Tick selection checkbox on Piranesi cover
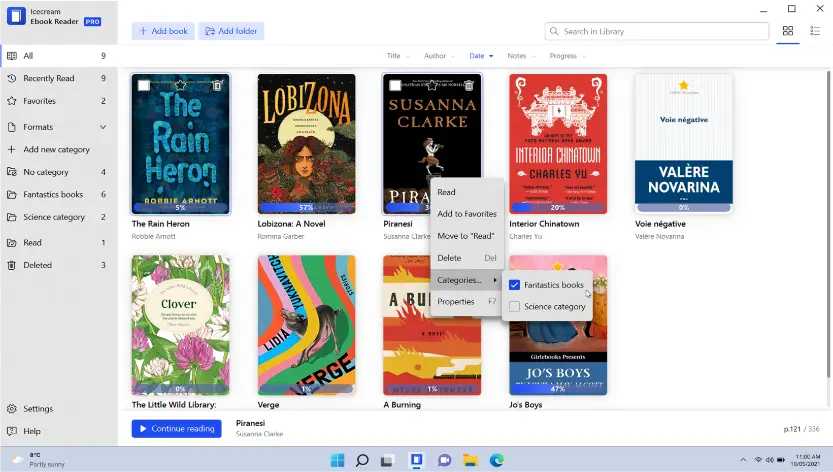The height and width of the screenshot is (472, 833). click(395, 85)
